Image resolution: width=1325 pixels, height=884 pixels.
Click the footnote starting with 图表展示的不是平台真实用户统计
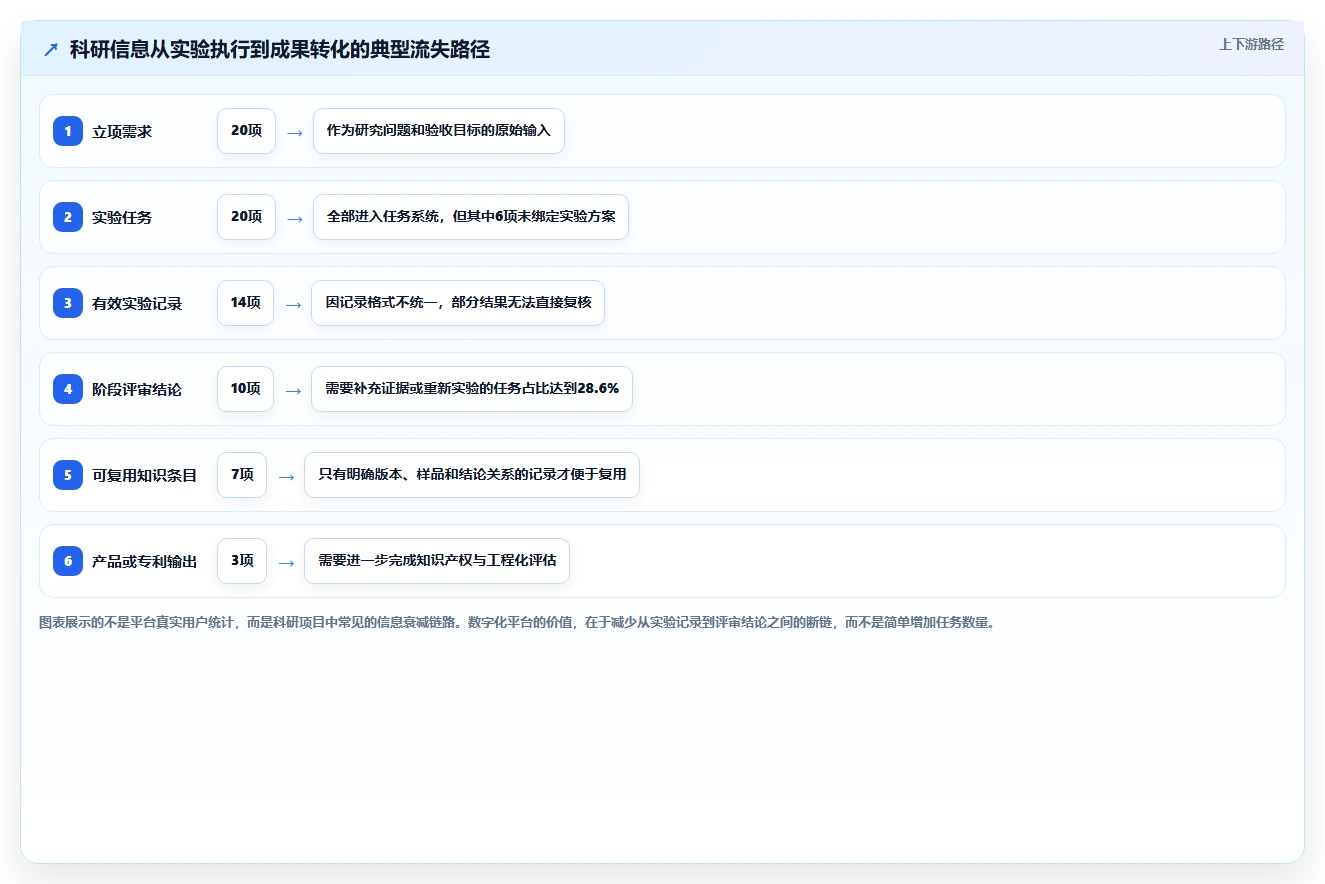(x=517, y=622)
